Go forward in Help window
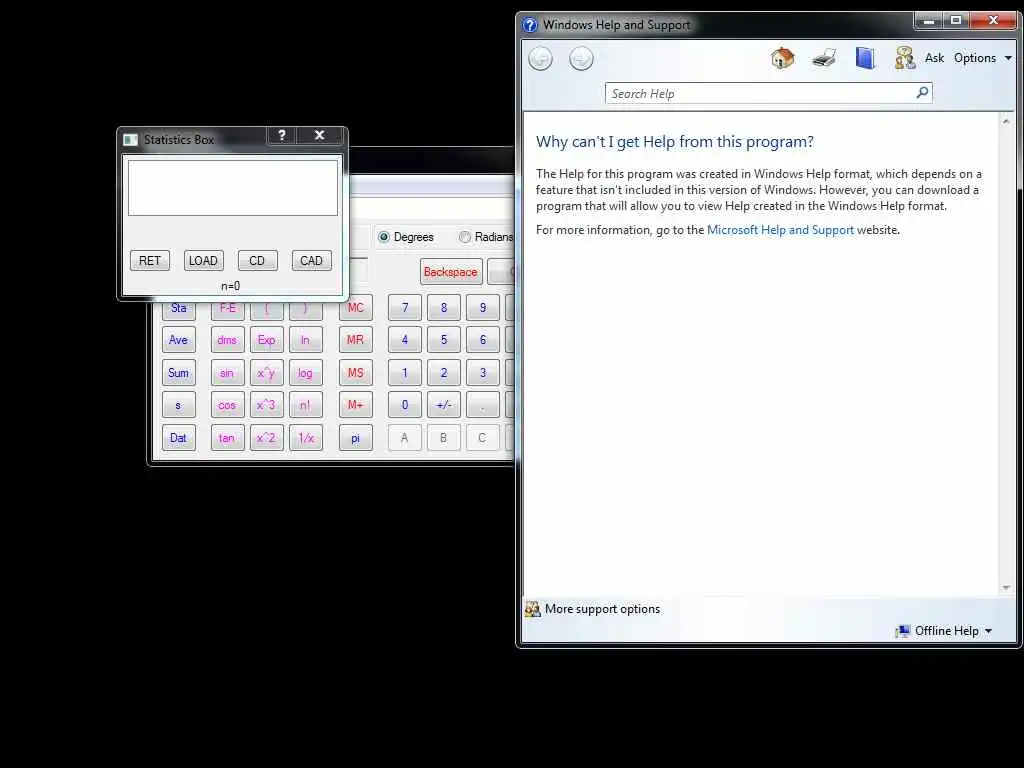The height and width of the screenshot is (768, 1024). 581,59
